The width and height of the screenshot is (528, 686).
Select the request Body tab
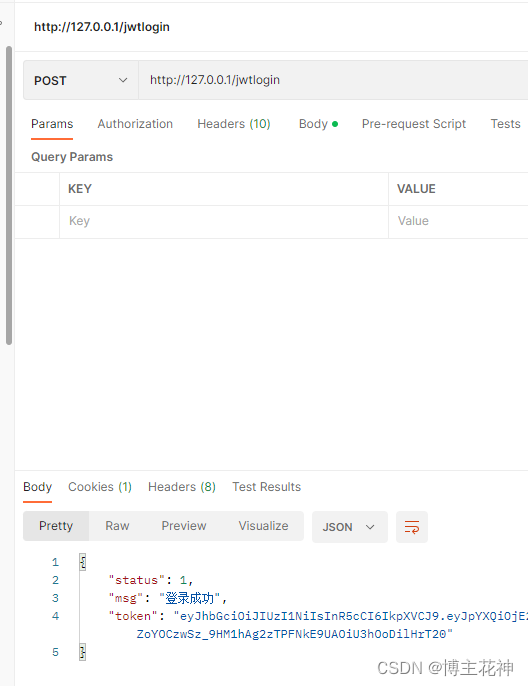(318, 124)
